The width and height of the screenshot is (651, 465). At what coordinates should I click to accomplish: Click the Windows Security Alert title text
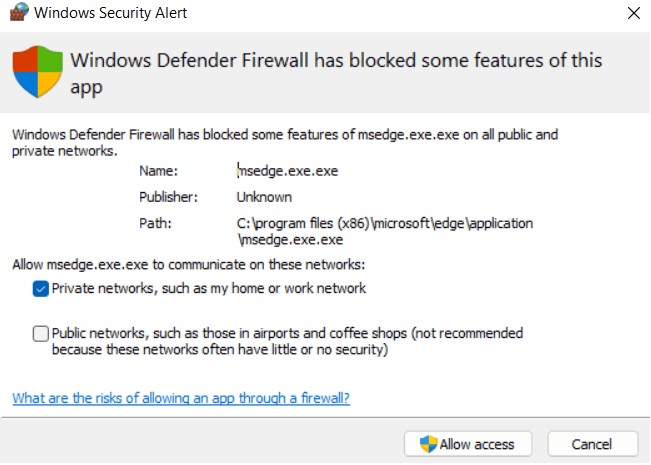pyautogui.click(x=111, y=14)
